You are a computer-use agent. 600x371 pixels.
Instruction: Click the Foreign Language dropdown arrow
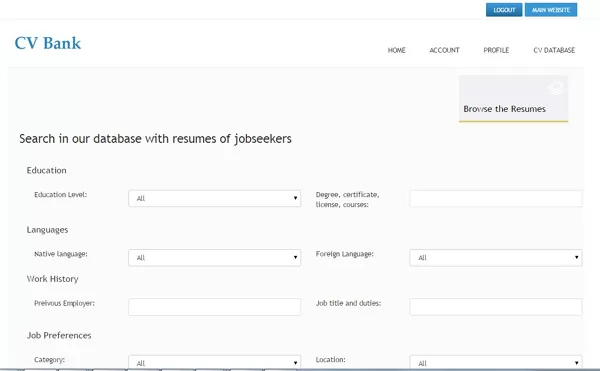click(576, 257)
